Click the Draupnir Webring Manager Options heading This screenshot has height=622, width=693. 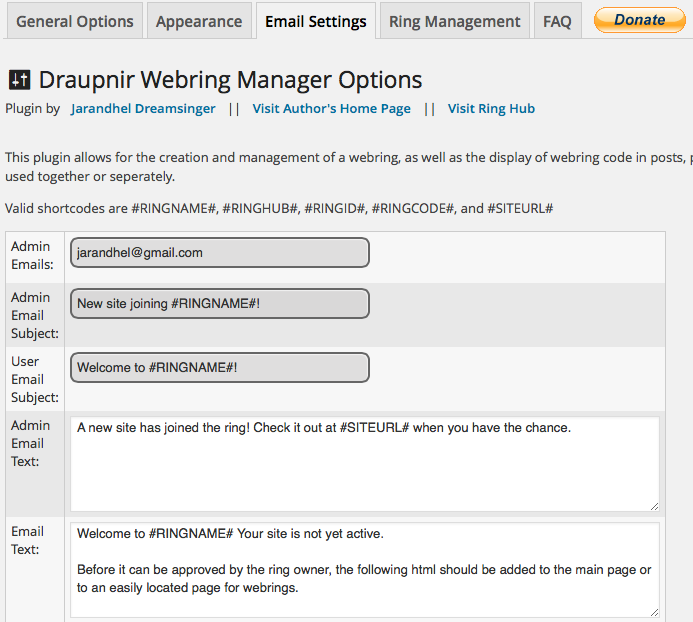click(x=230, y=80)
